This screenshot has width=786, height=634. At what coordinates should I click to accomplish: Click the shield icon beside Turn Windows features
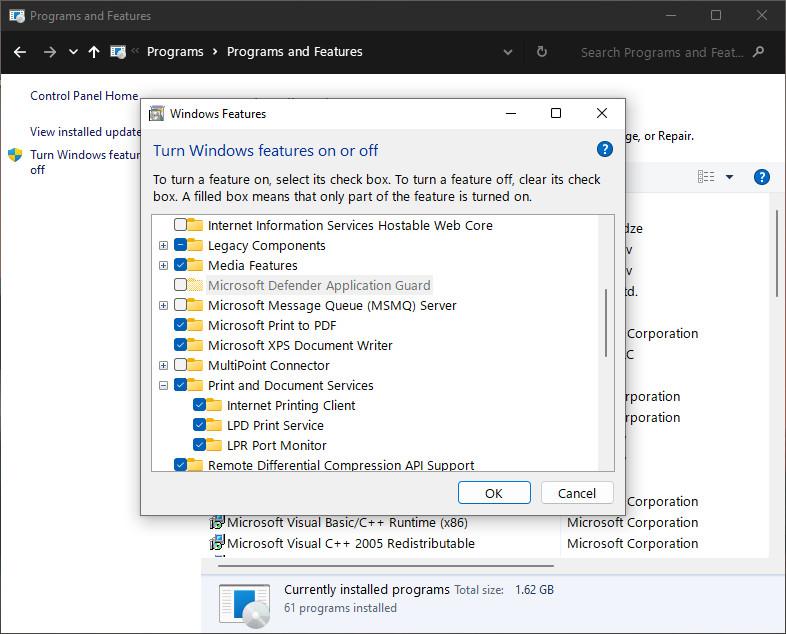15,155
